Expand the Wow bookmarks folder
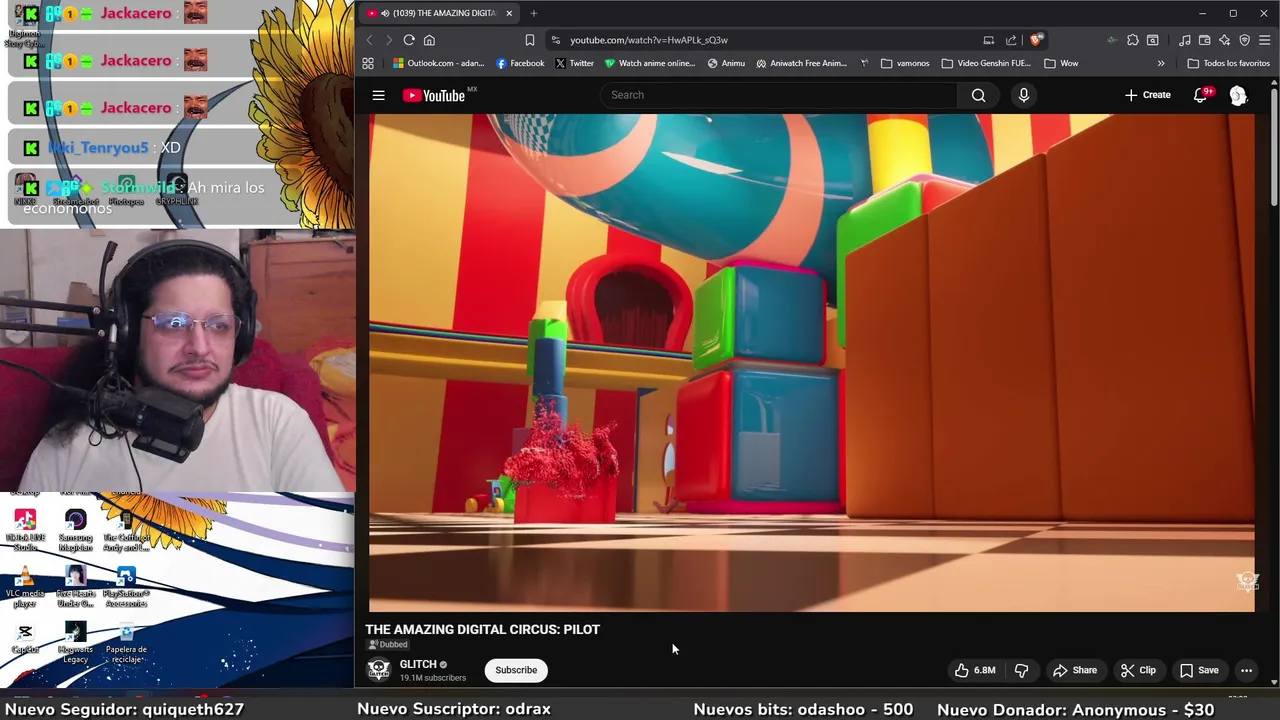Image resolution: width=1280 pixels, height=720 pixels. click(1061, 63)
